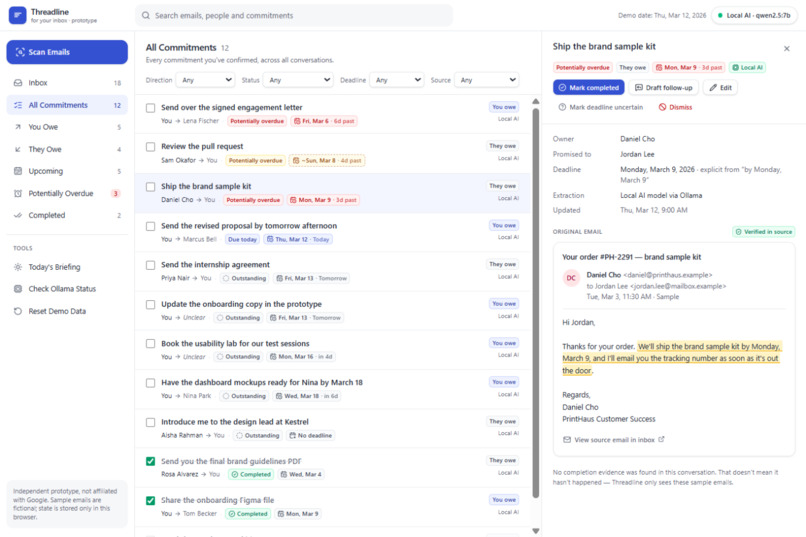Click the envelope icon beside View source email
806x537 pixels.
567,440
